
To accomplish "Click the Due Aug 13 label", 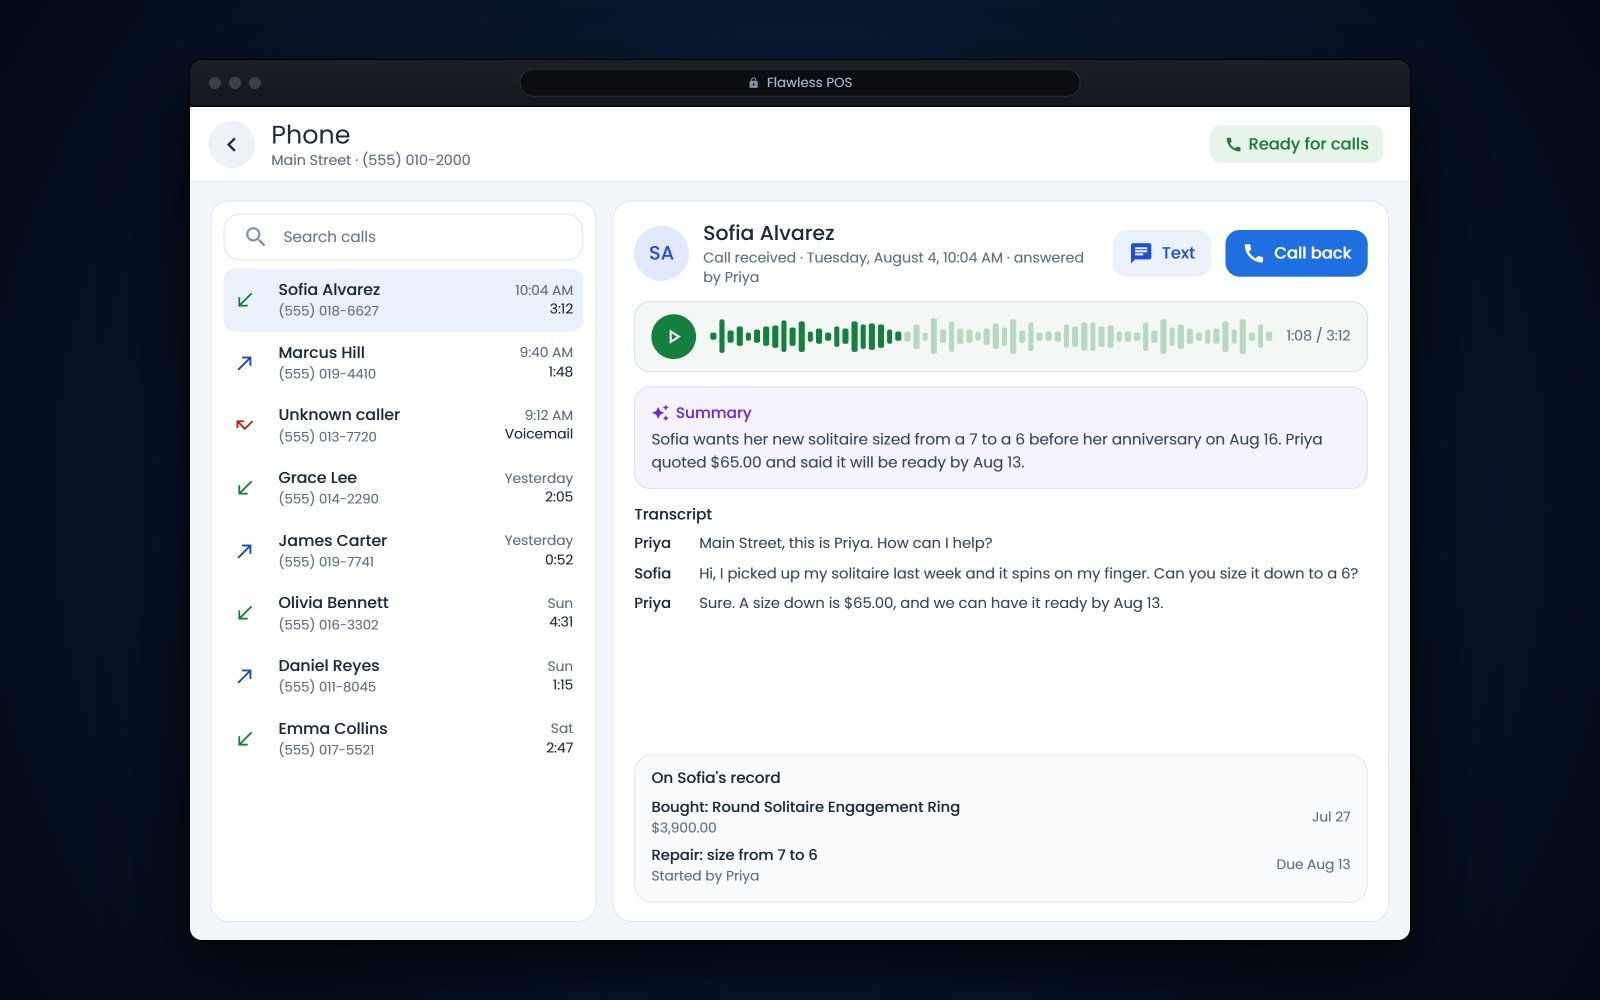I will 1313,864.
